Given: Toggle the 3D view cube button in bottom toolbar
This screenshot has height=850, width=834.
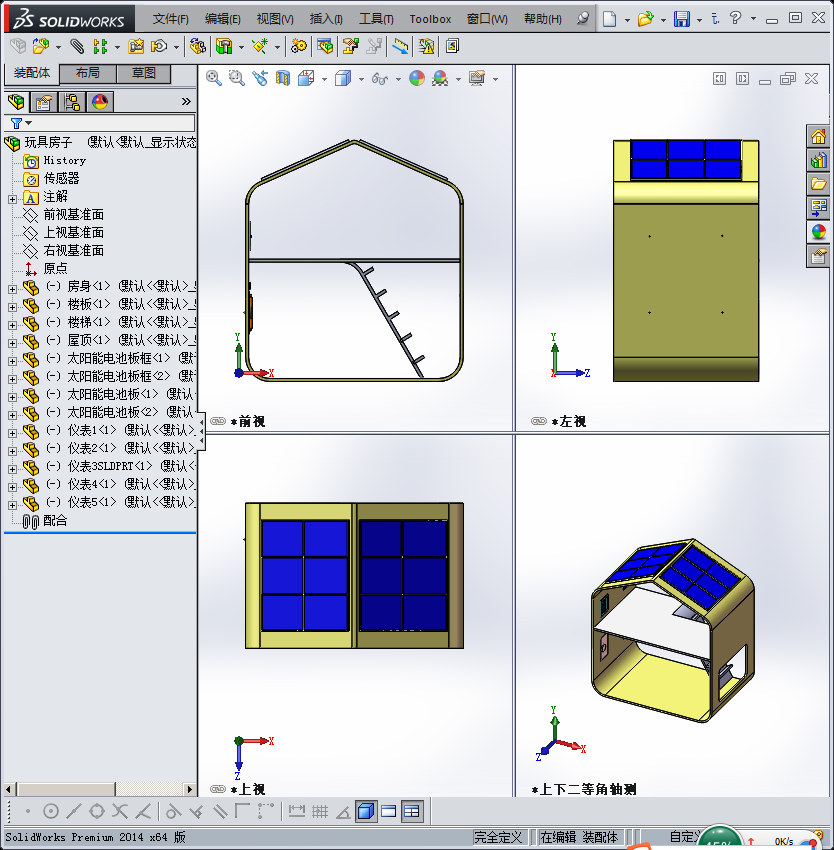Looking at the screenshot, I should coord(366,811).
